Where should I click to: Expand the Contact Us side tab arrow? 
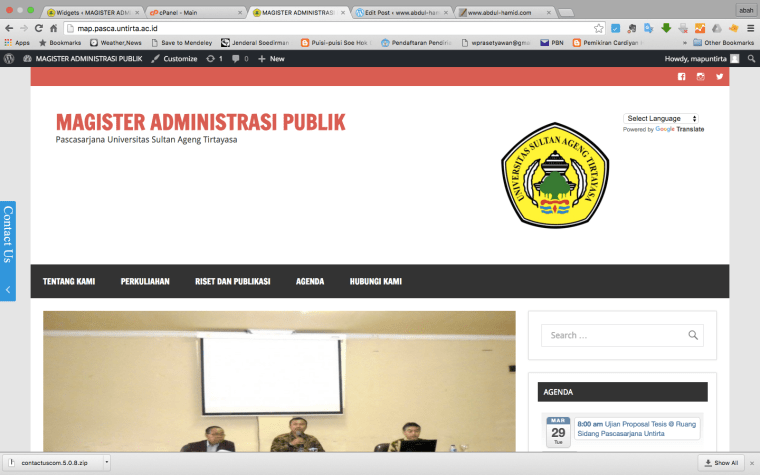(x=8, y=290)
